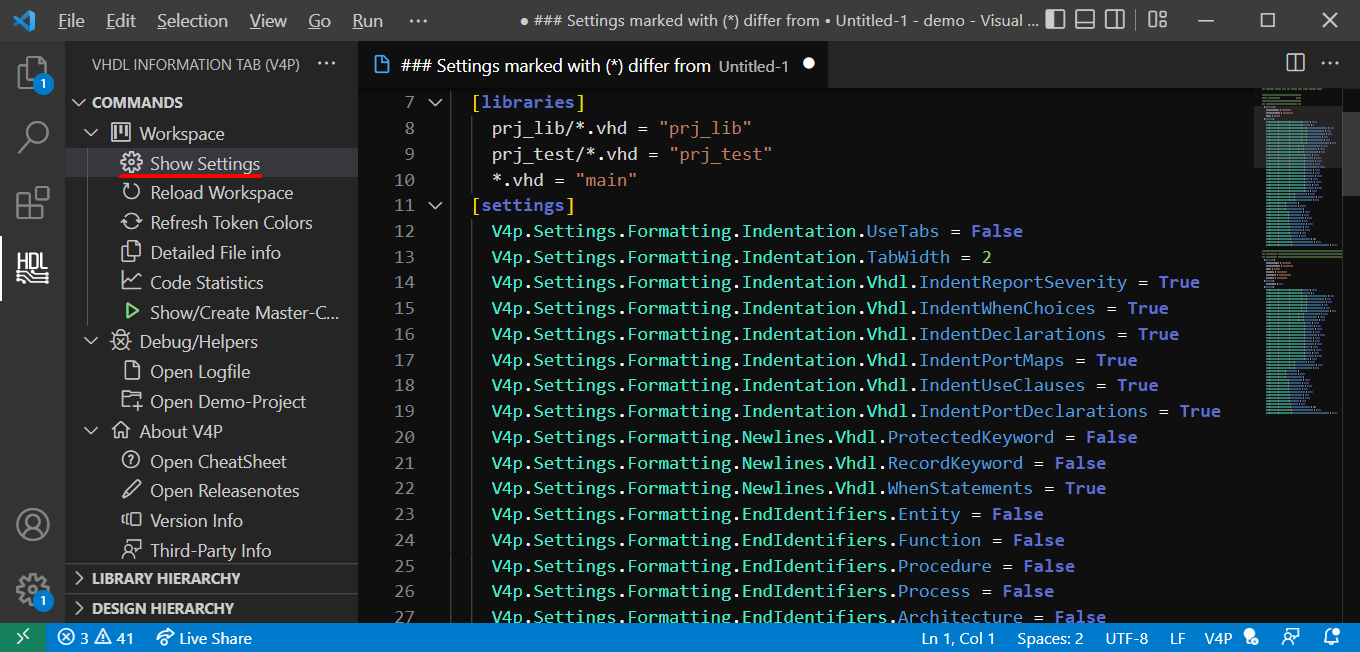The height and width of the screenshot is (652, 1360).
Task: Click the Open Demo-Project folder icon
Action: (131, 401)
